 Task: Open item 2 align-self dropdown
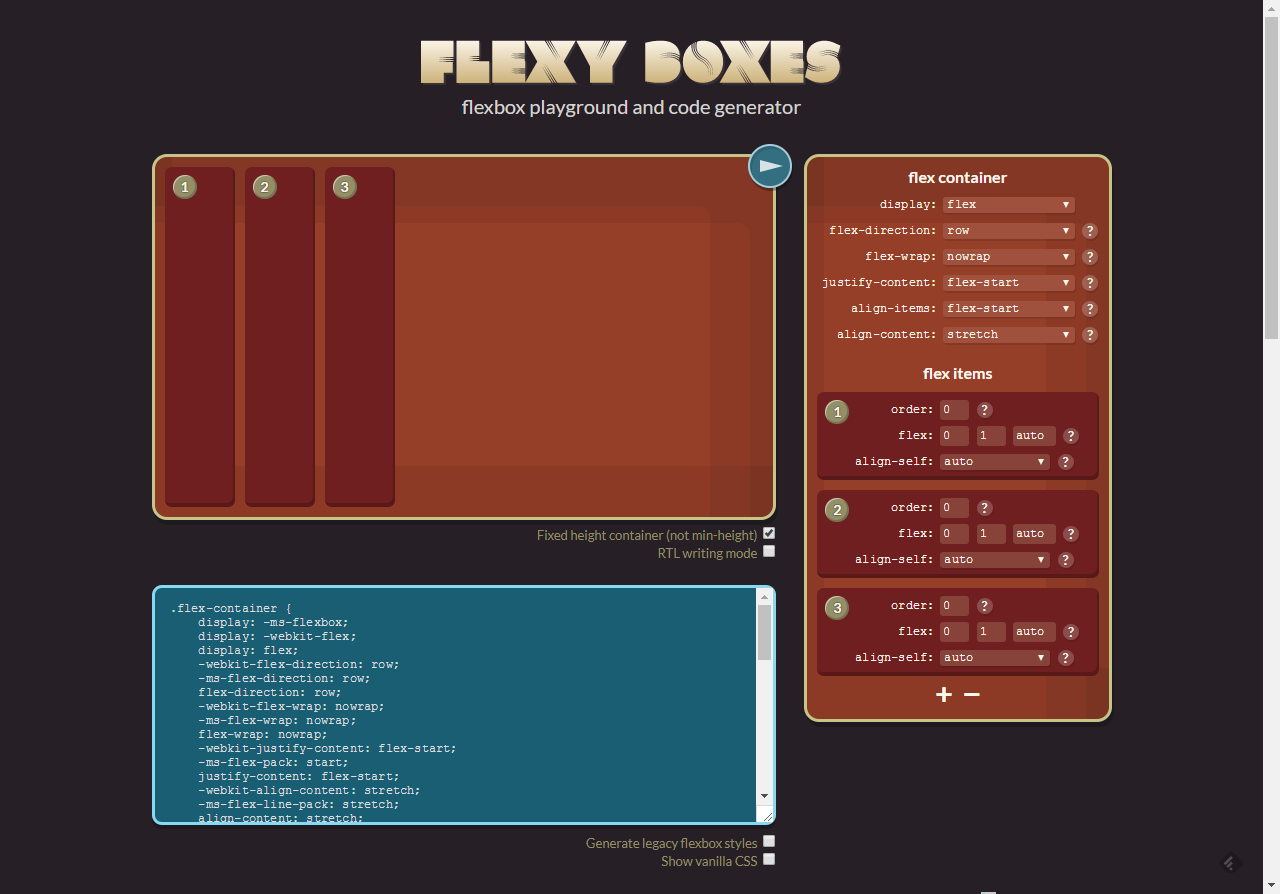[x=994, y=560]
